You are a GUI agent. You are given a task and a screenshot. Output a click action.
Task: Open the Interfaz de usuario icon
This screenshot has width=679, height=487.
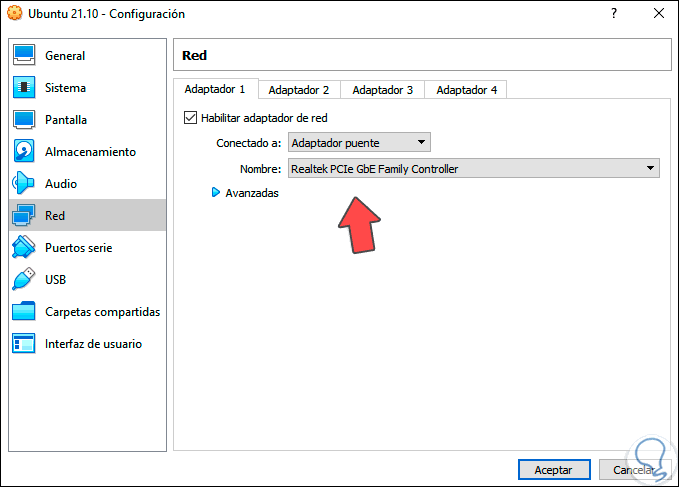[x=24, y=344]
